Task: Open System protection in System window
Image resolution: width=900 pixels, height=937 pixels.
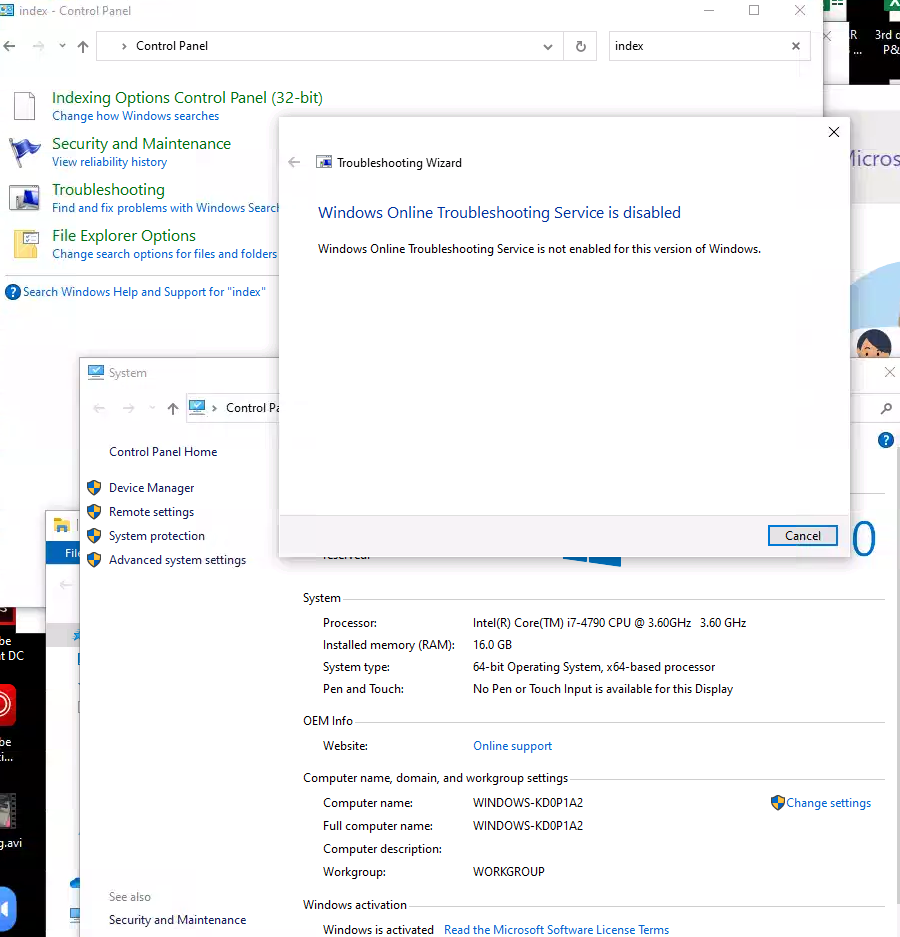Action: point(157,535)
